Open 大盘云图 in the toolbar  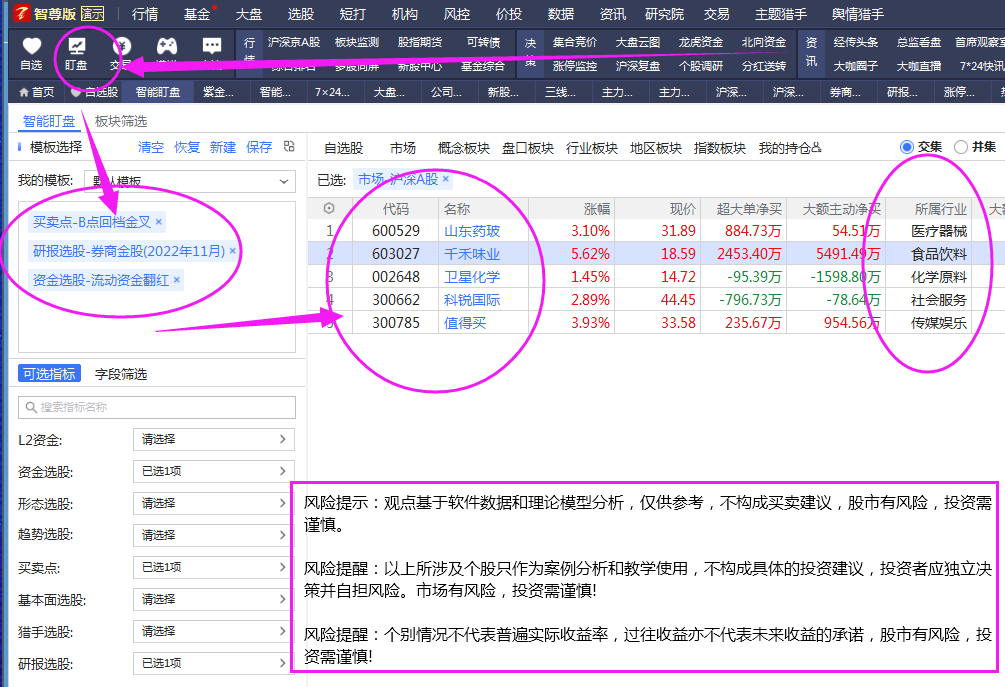(x=638, y=42)
